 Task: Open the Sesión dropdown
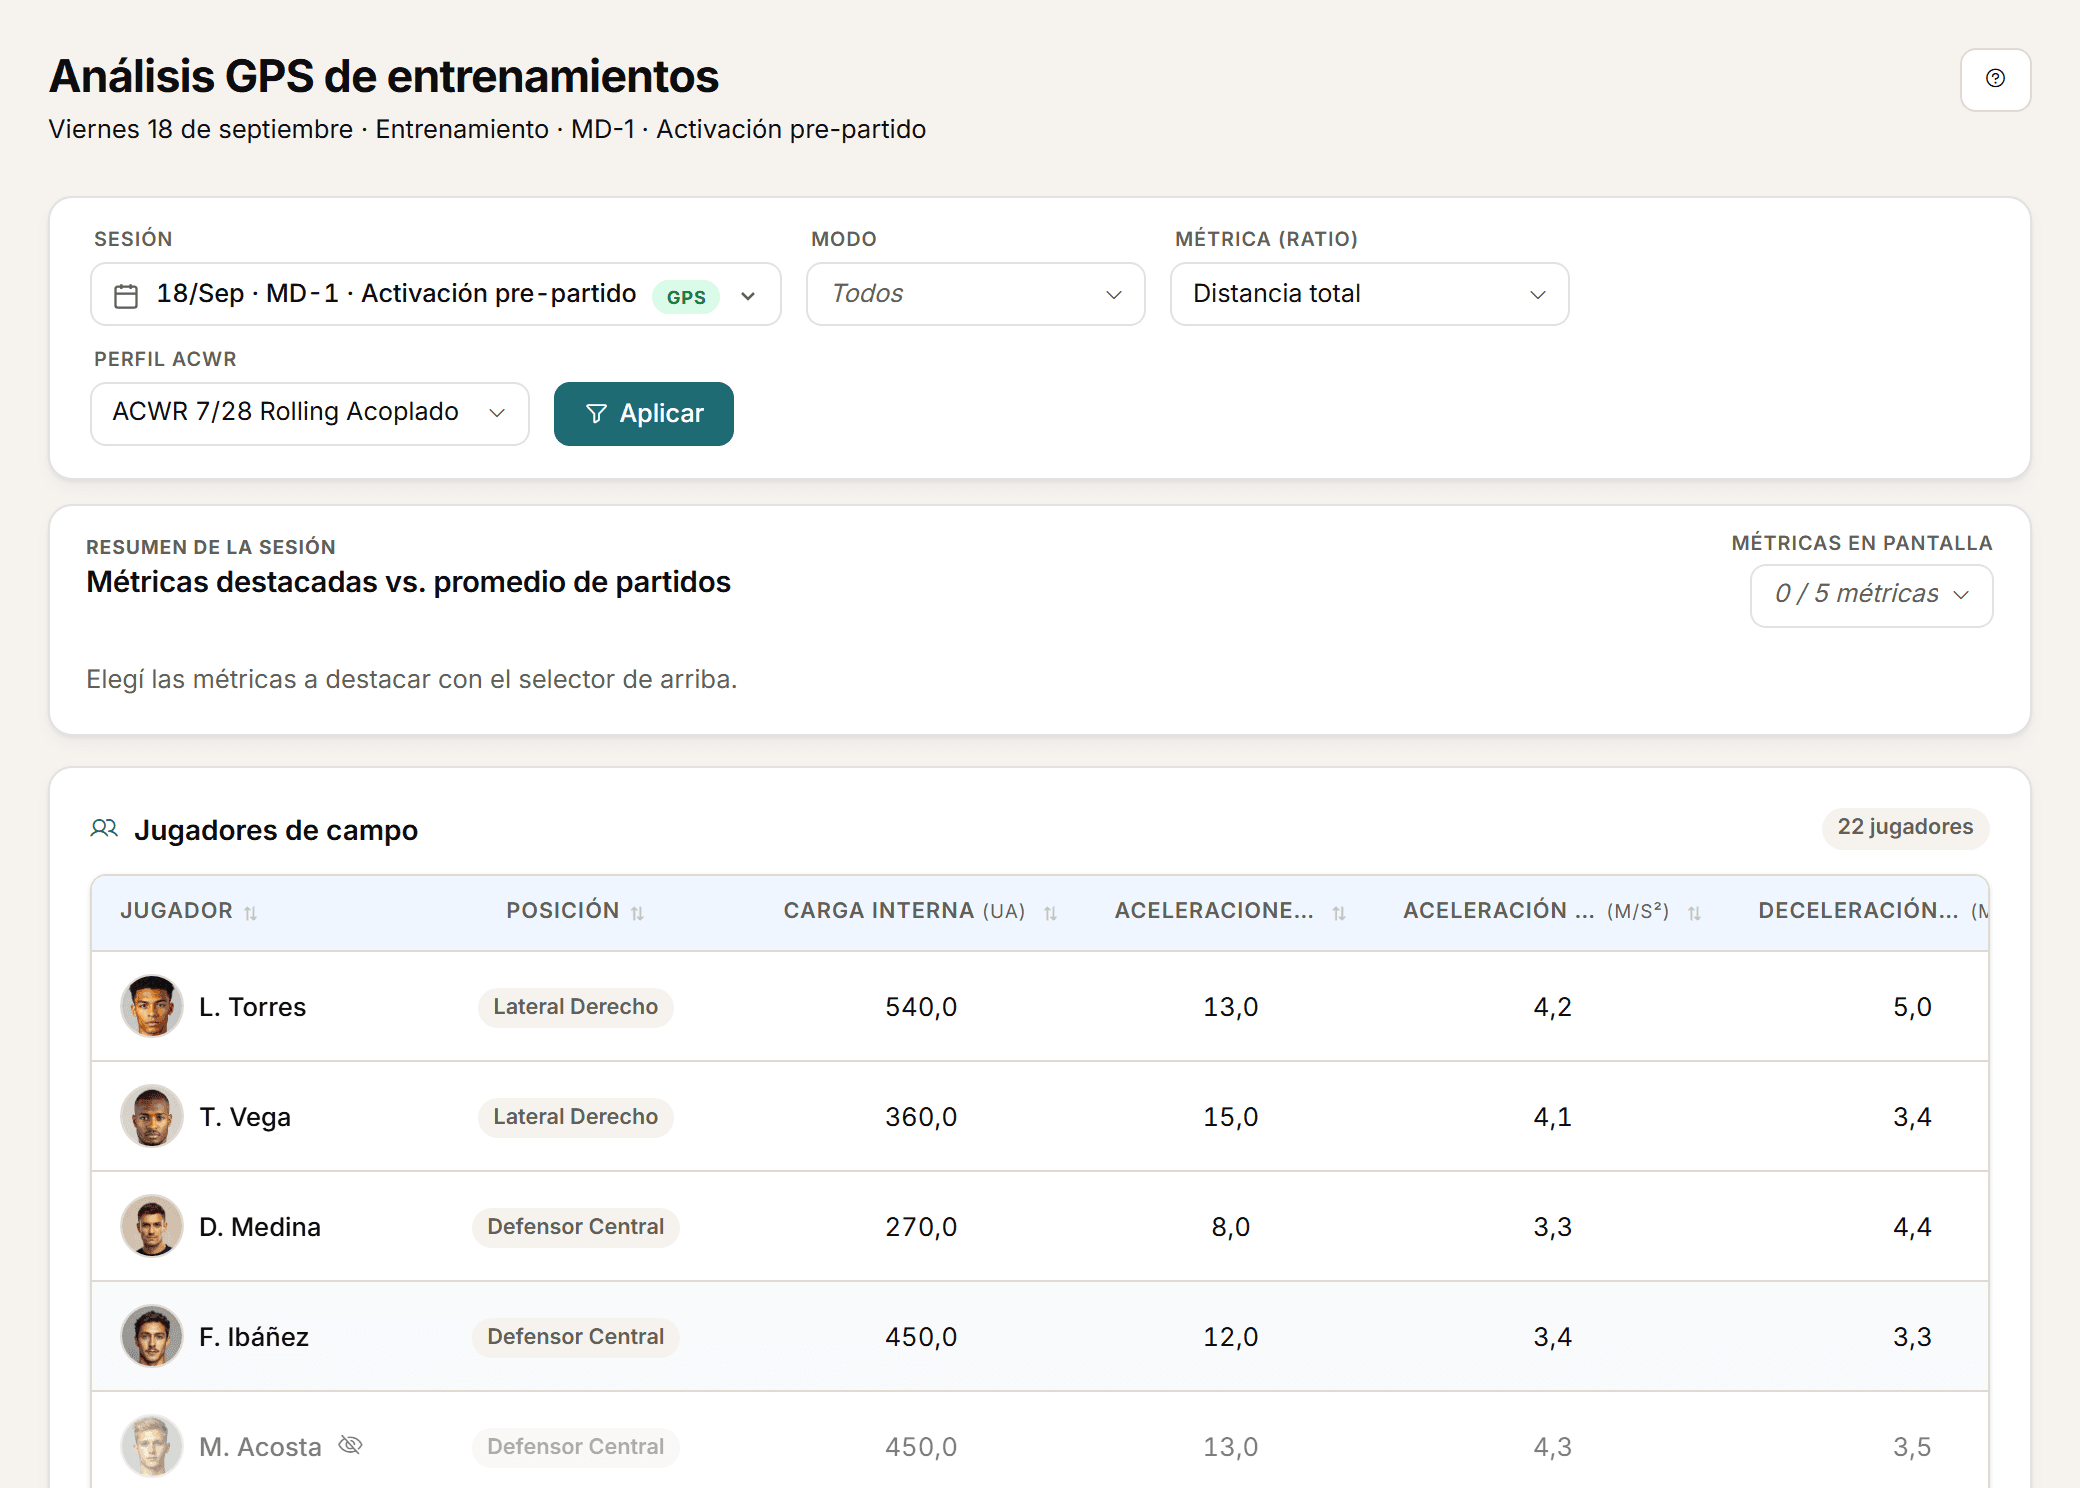436,294
